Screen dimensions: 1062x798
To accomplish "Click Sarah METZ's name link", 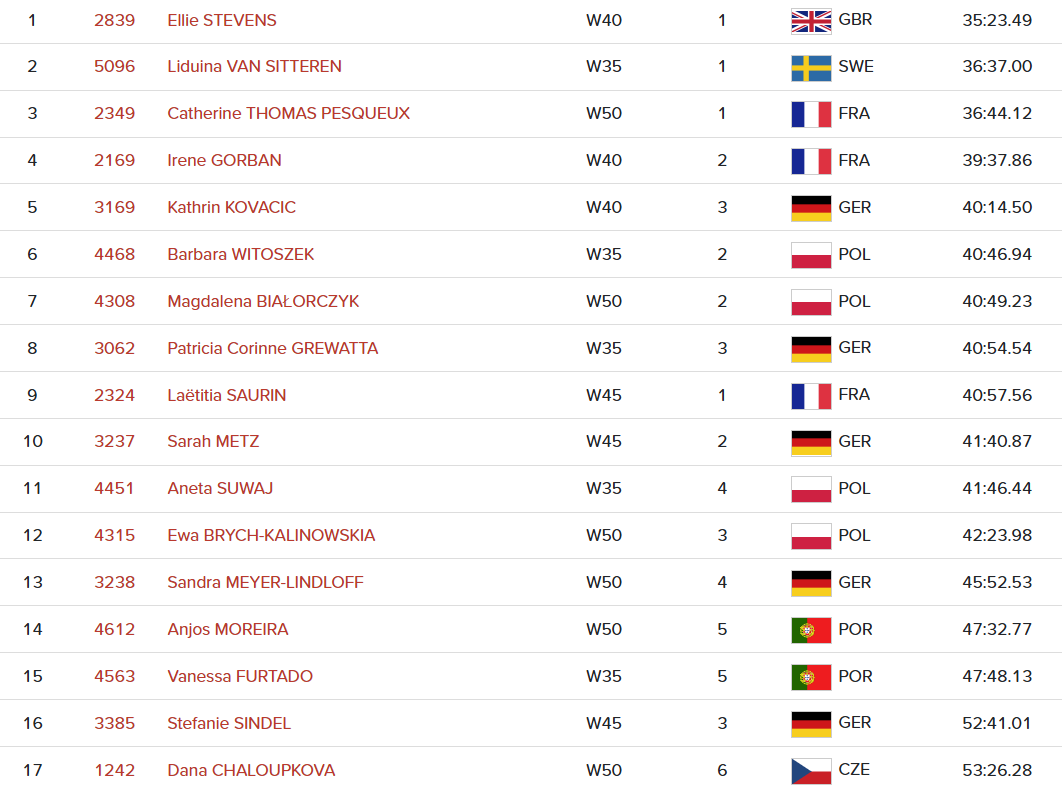I will 213,442.
